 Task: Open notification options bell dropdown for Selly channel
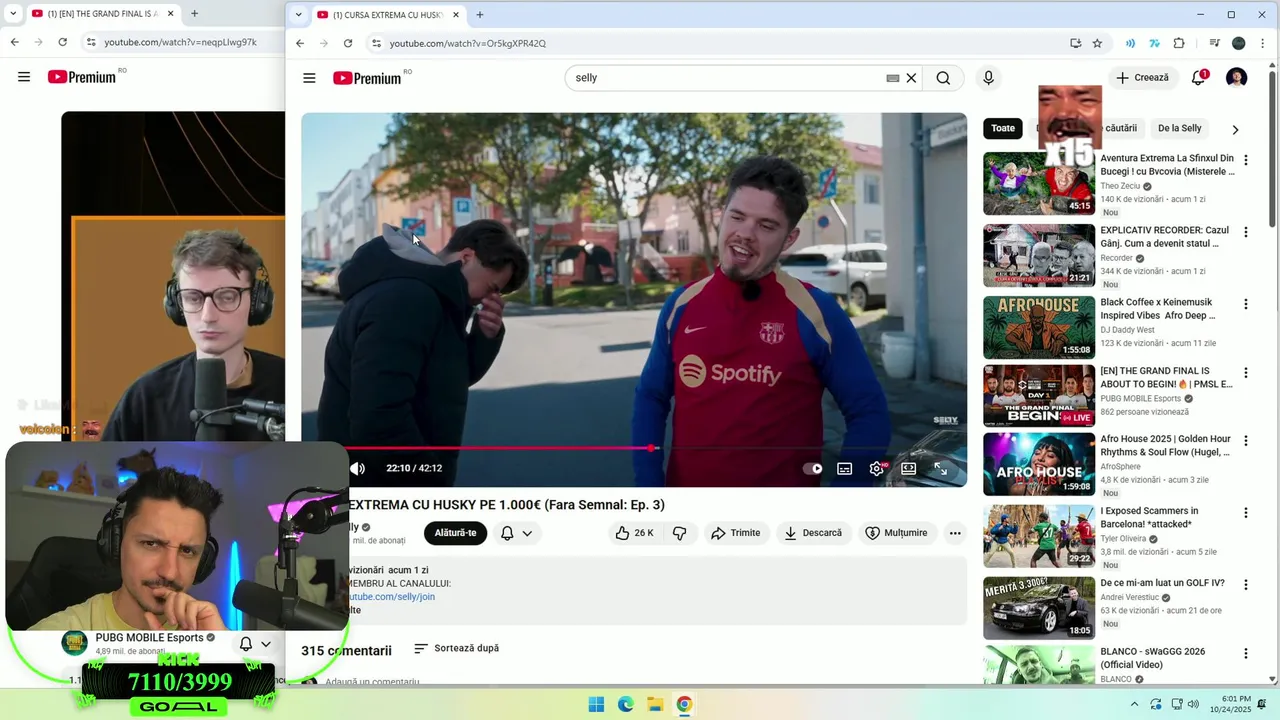point(517,533)
